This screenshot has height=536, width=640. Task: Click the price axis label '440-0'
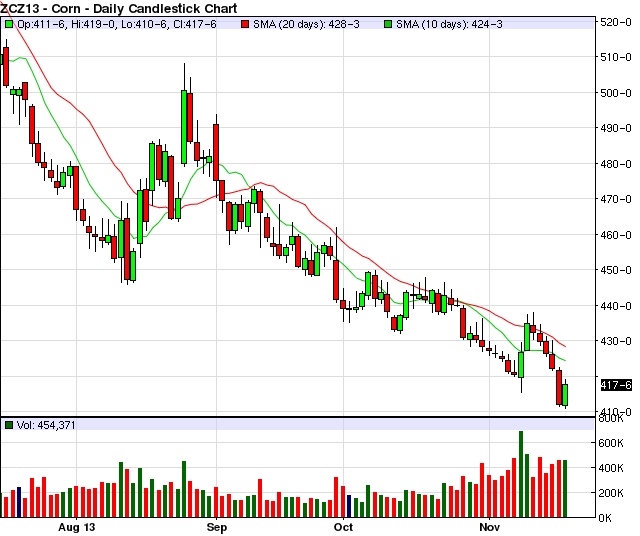616,306
